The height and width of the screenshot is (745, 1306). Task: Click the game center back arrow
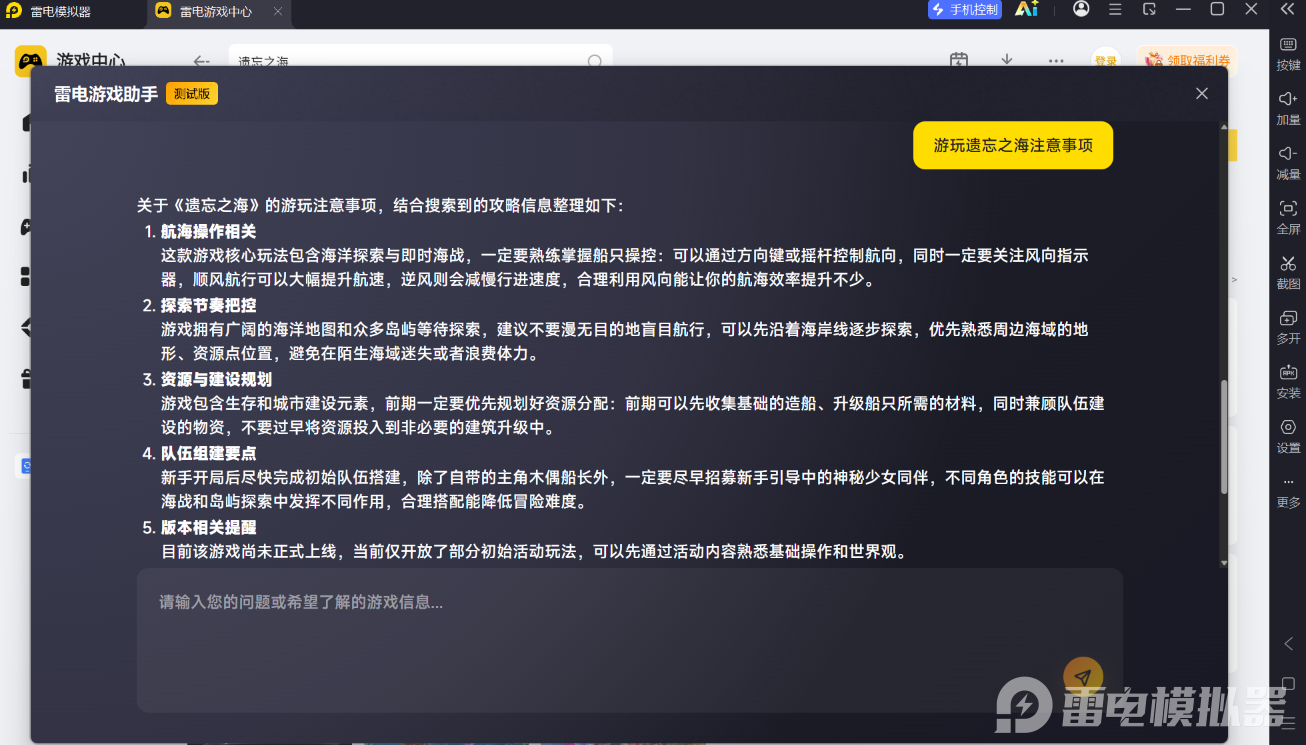201,61
